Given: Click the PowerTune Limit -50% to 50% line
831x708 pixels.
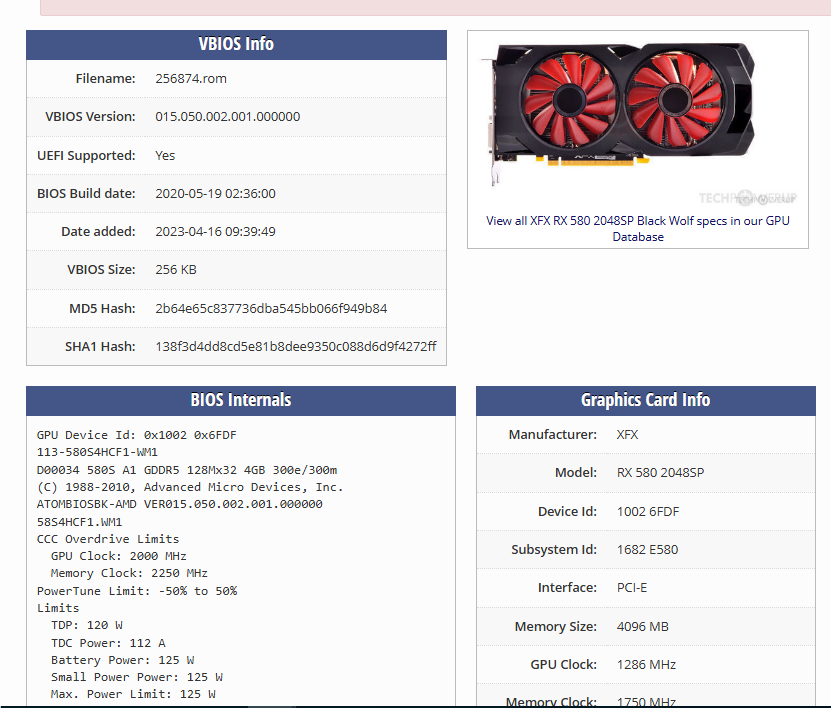Looking at the screenshot, I should click(137, 591).
